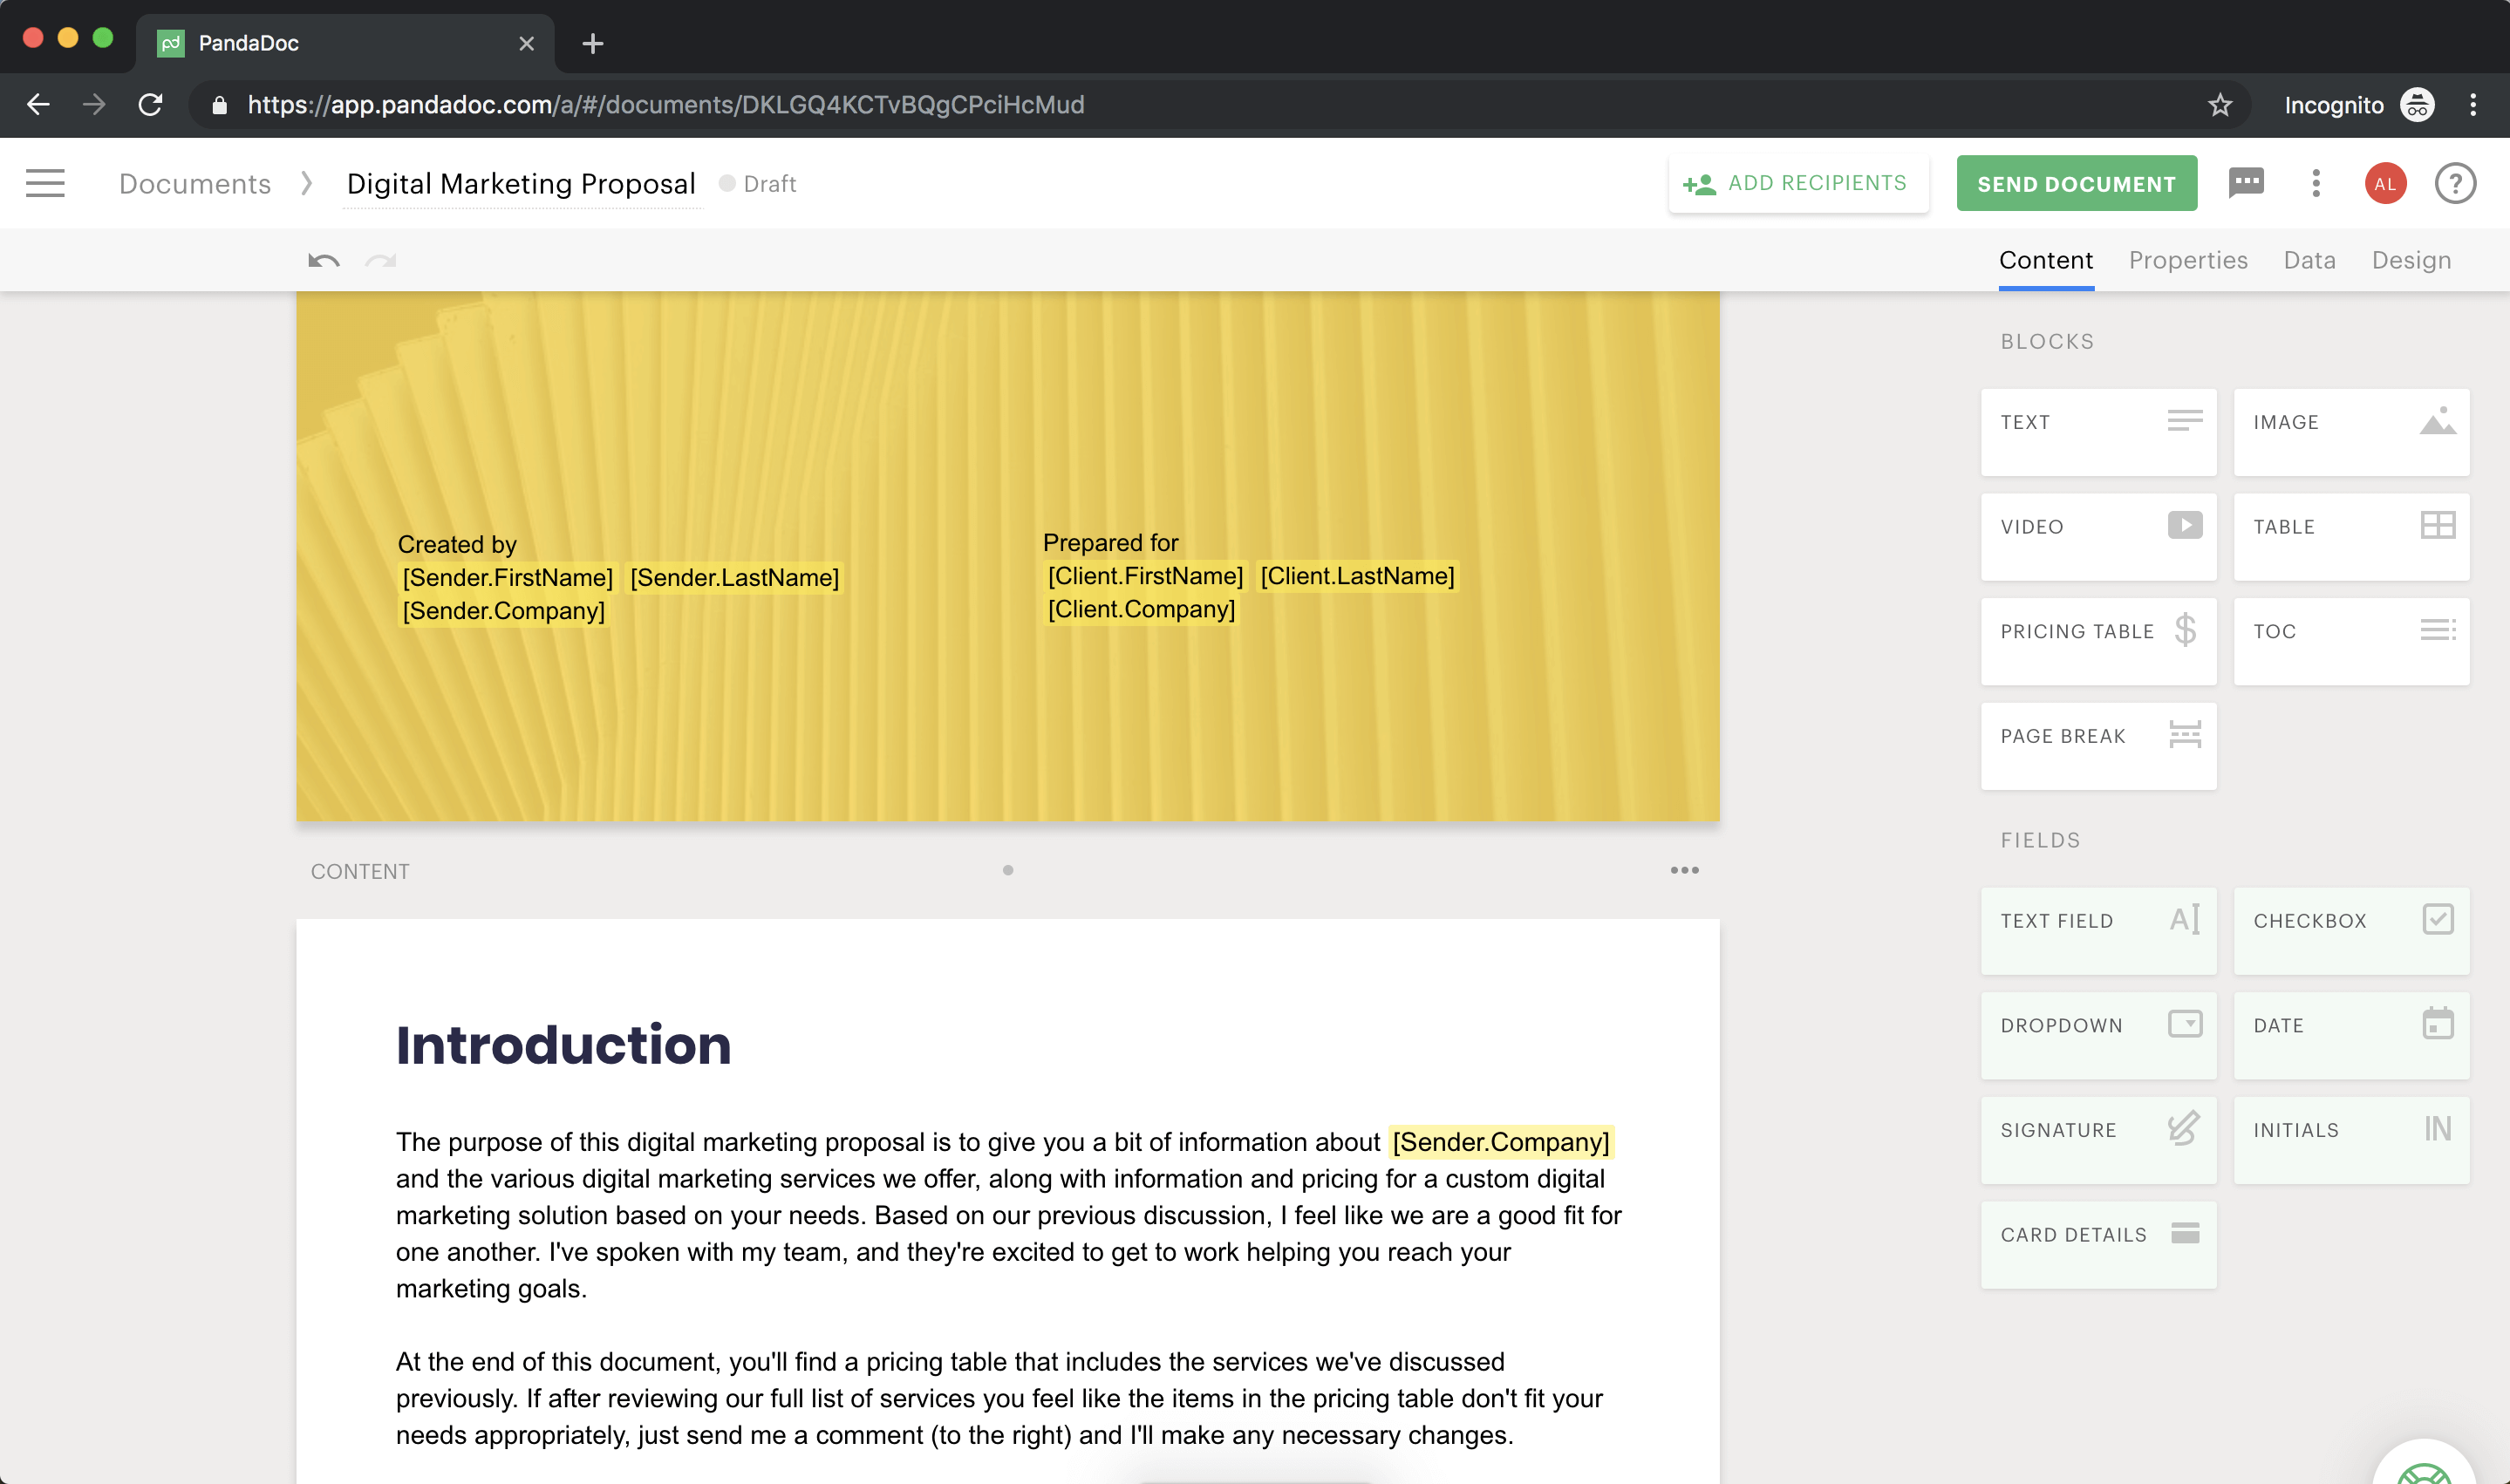Viewport: 2510px width, 1484px height.
Task: Open the help question mark icon
Action: point(2454,184)
